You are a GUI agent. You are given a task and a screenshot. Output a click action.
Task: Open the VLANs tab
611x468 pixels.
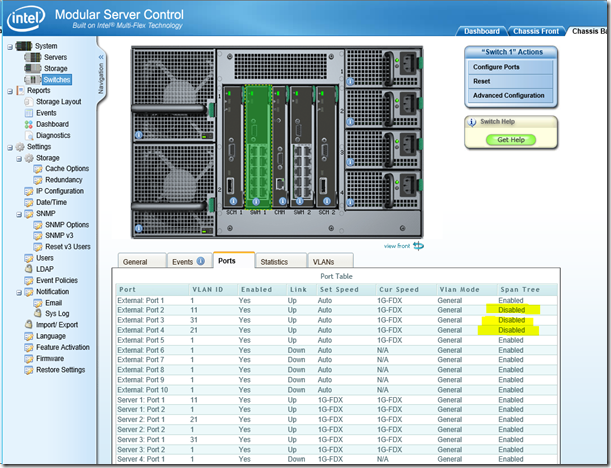[x=323, y=262]
